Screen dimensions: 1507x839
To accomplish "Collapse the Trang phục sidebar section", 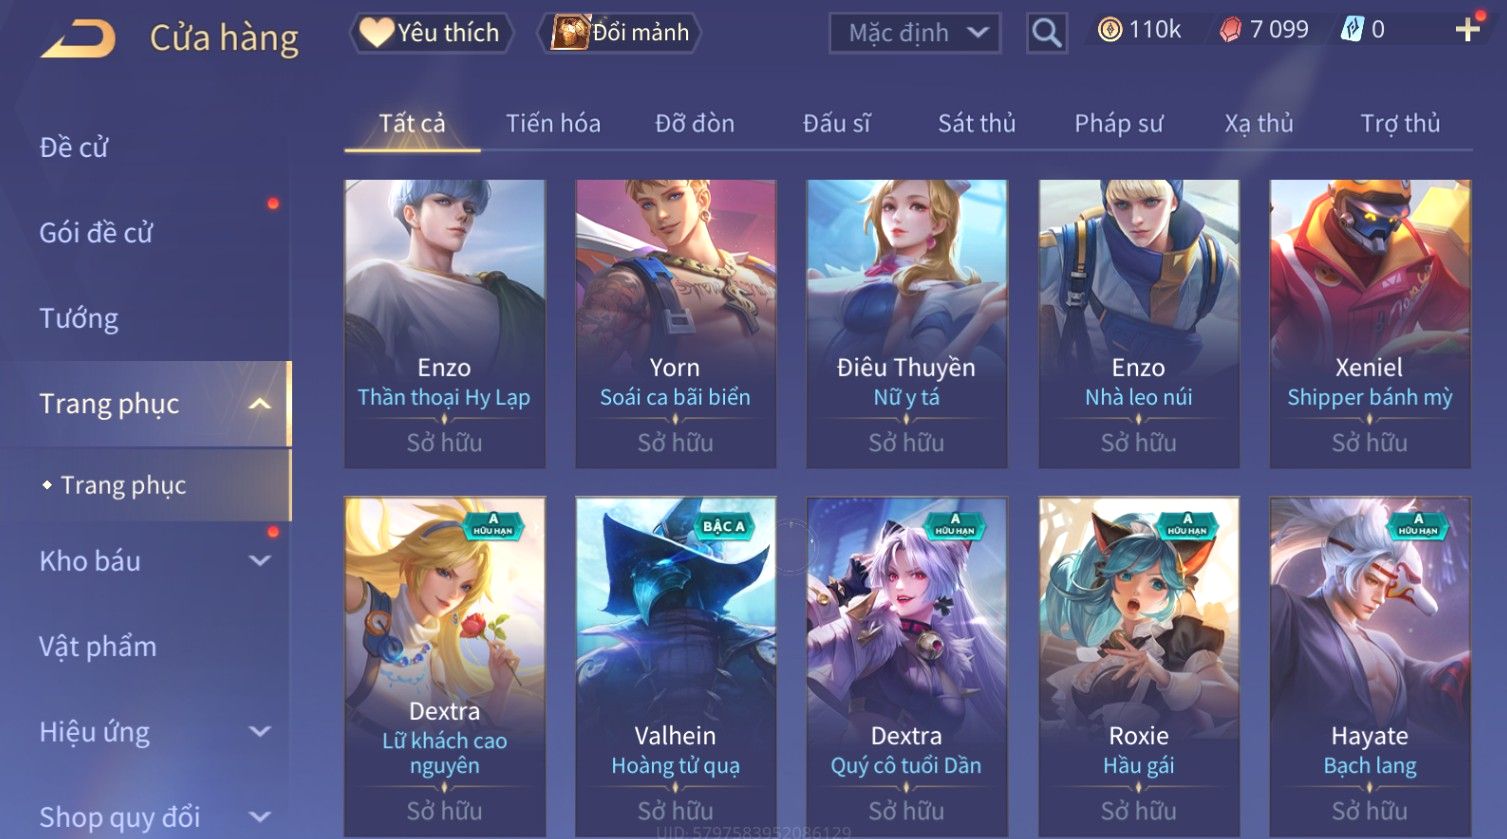I will click(260, 404).
